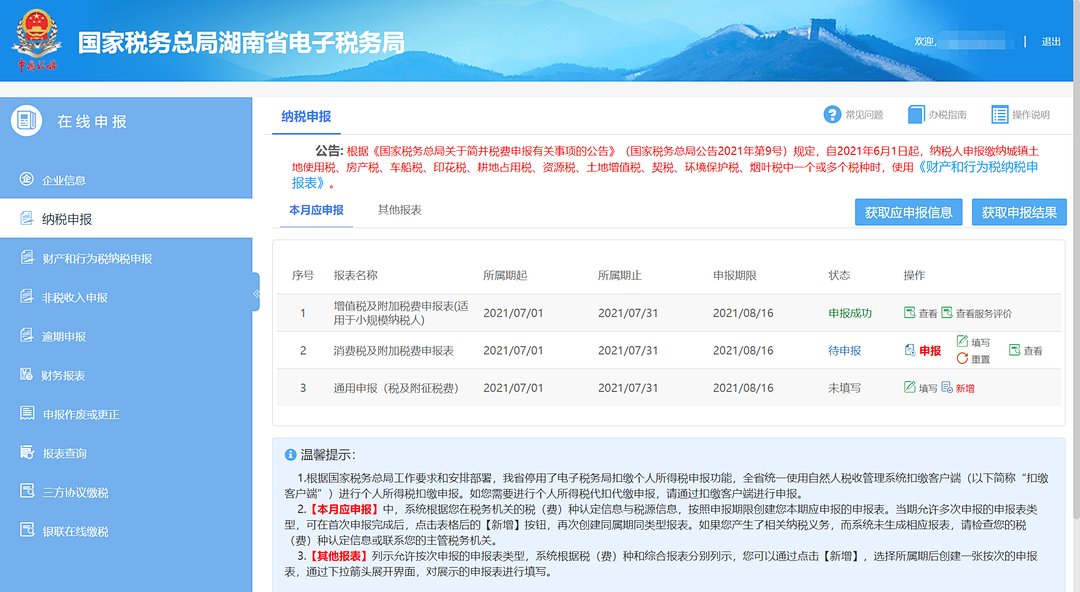Click the 企业信息 sidebar icon
Screen dimensions: 1080x592
click(x=26, y=179)
